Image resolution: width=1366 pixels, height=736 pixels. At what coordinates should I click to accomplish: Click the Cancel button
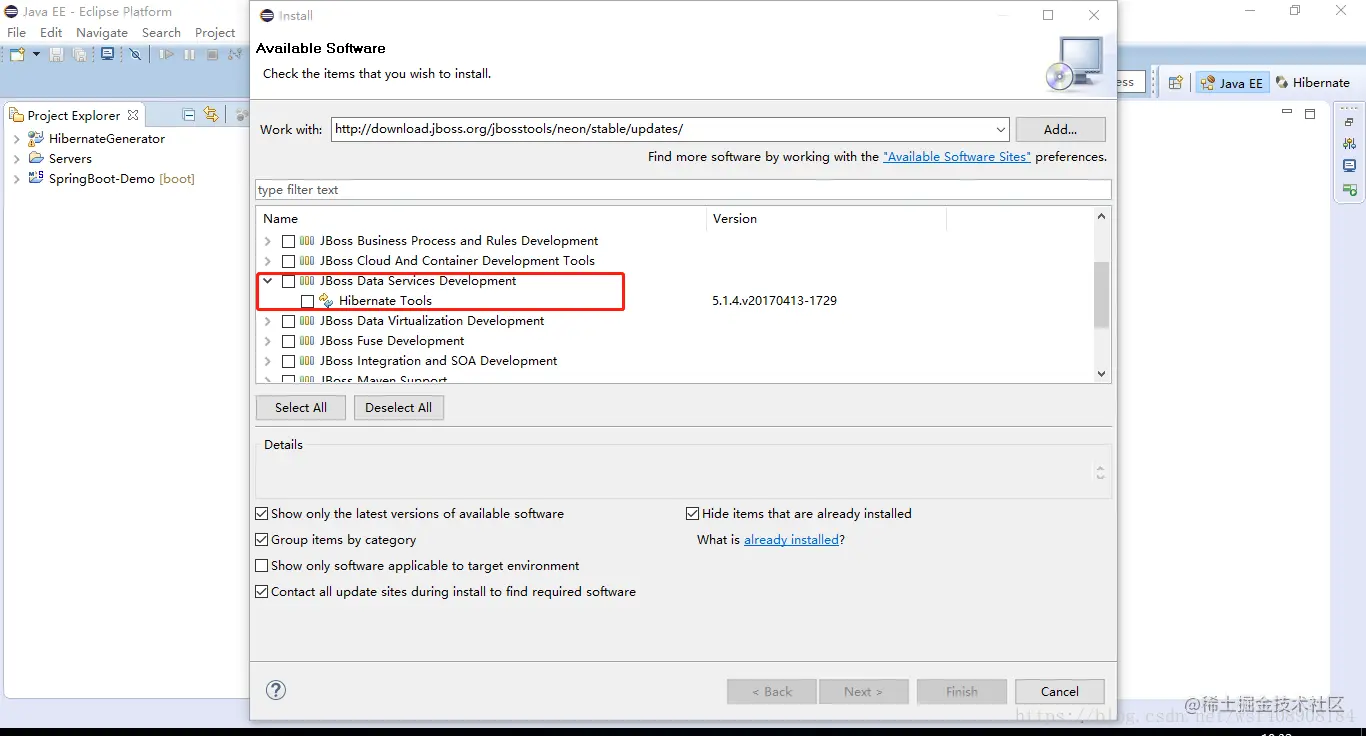[1060, 691]
